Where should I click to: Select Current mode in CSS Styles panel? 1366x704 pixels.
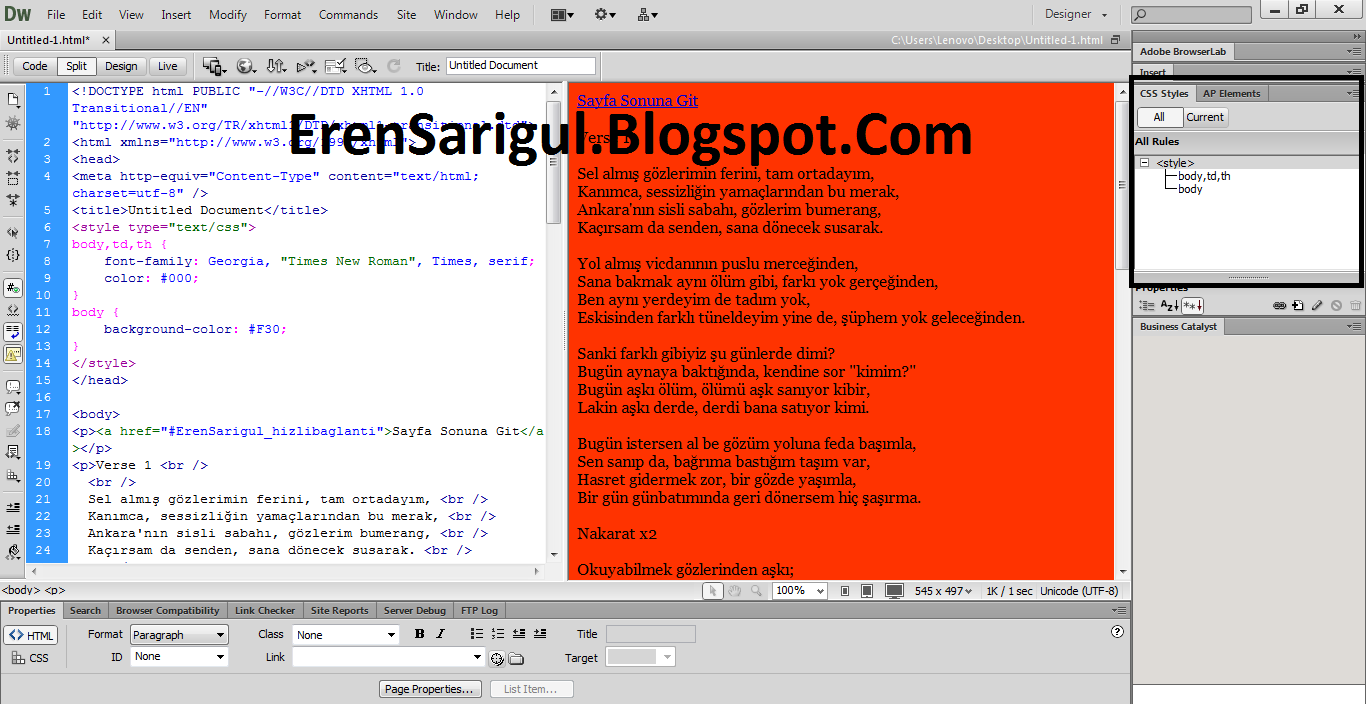[1205, 117]
